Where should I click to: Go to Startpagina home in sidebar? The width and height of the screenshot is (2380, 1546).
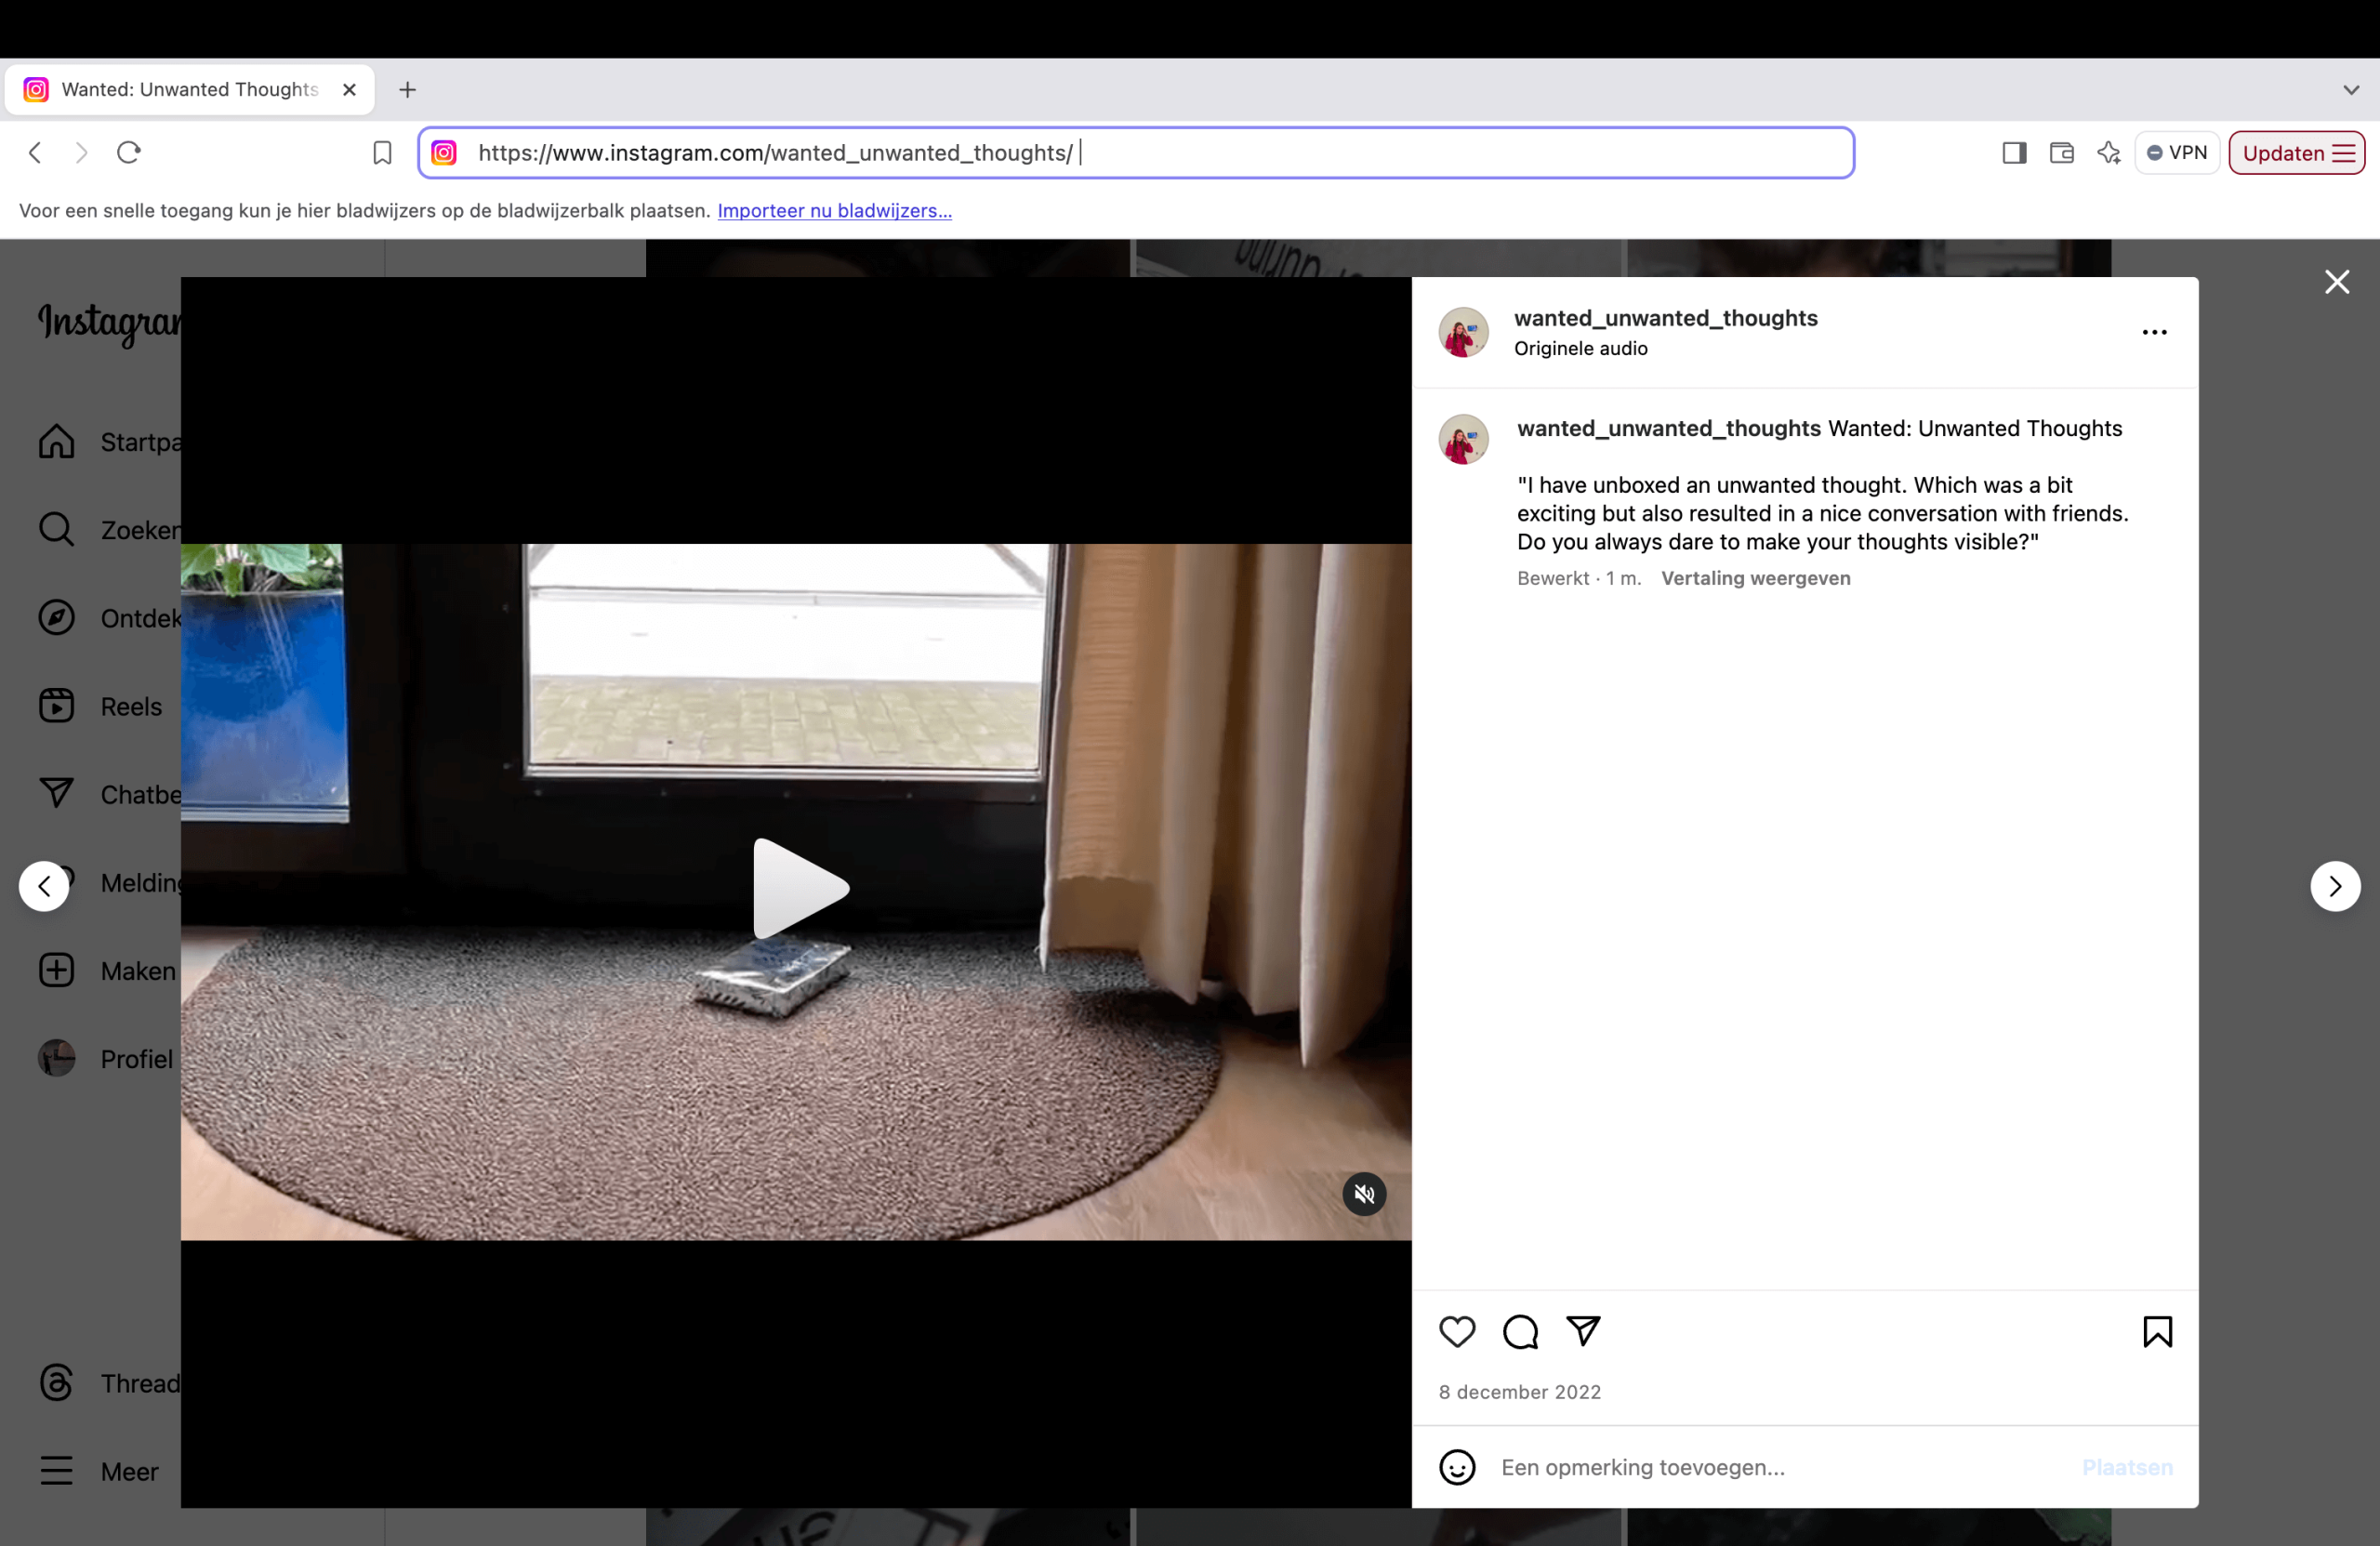[x=108, y=442]
